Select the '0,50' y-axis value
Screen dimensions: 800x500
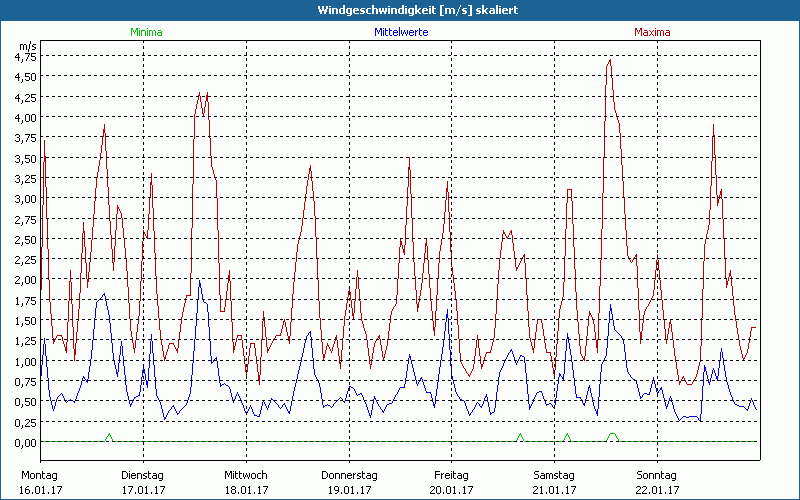(x=26, y=402)
